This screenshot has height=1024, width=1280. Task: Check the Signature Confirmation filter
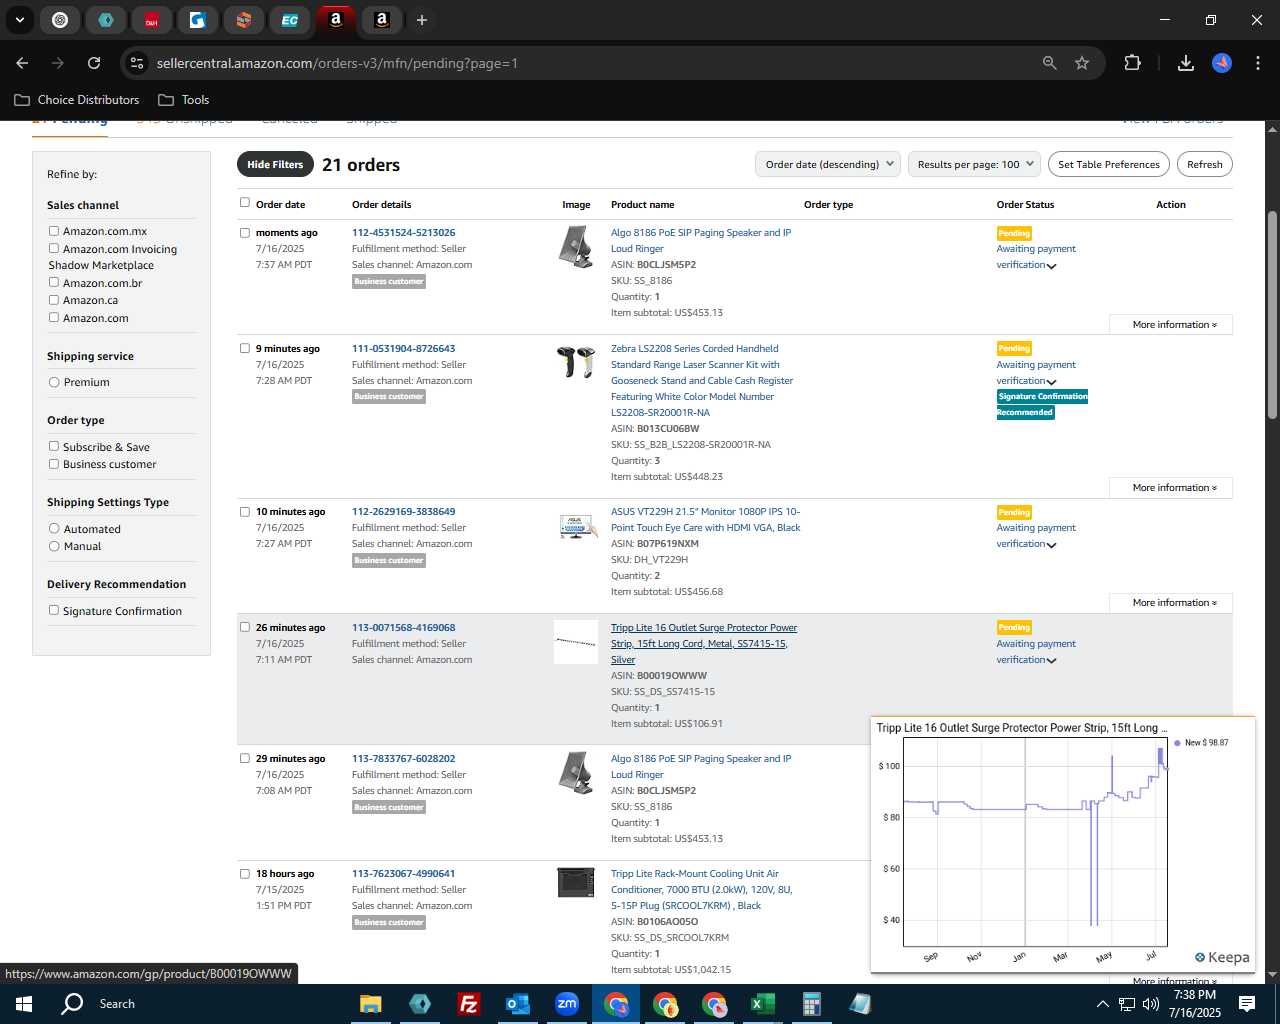[x=54, y=610]
